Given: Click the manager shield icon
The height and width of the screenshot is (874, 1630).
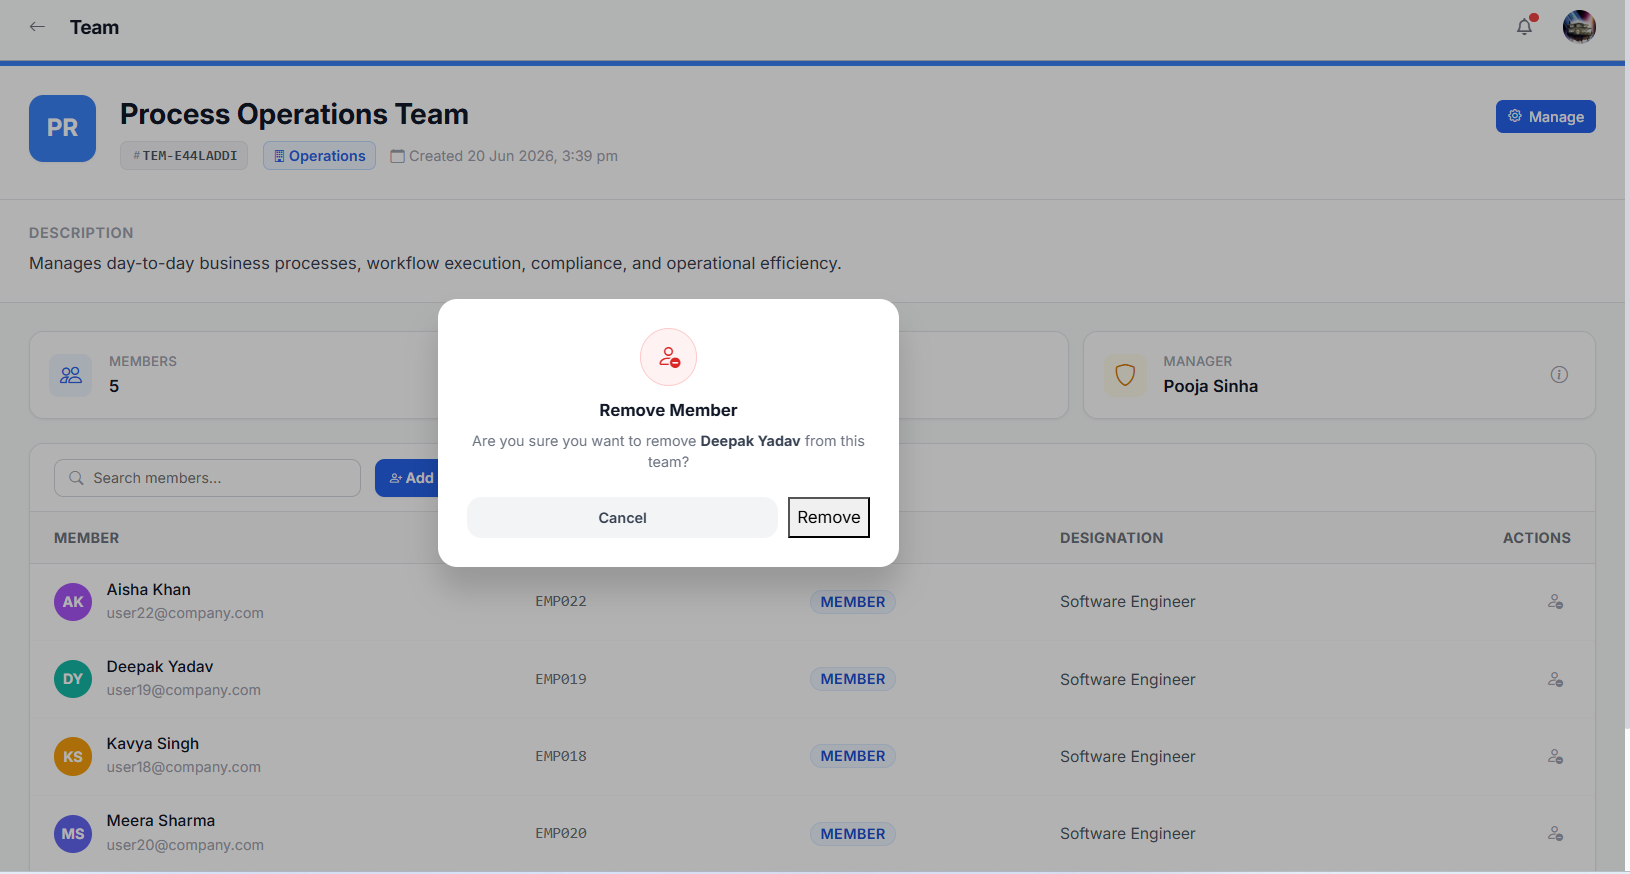Looking at the screenshot, I should [x=1125, y=375].
